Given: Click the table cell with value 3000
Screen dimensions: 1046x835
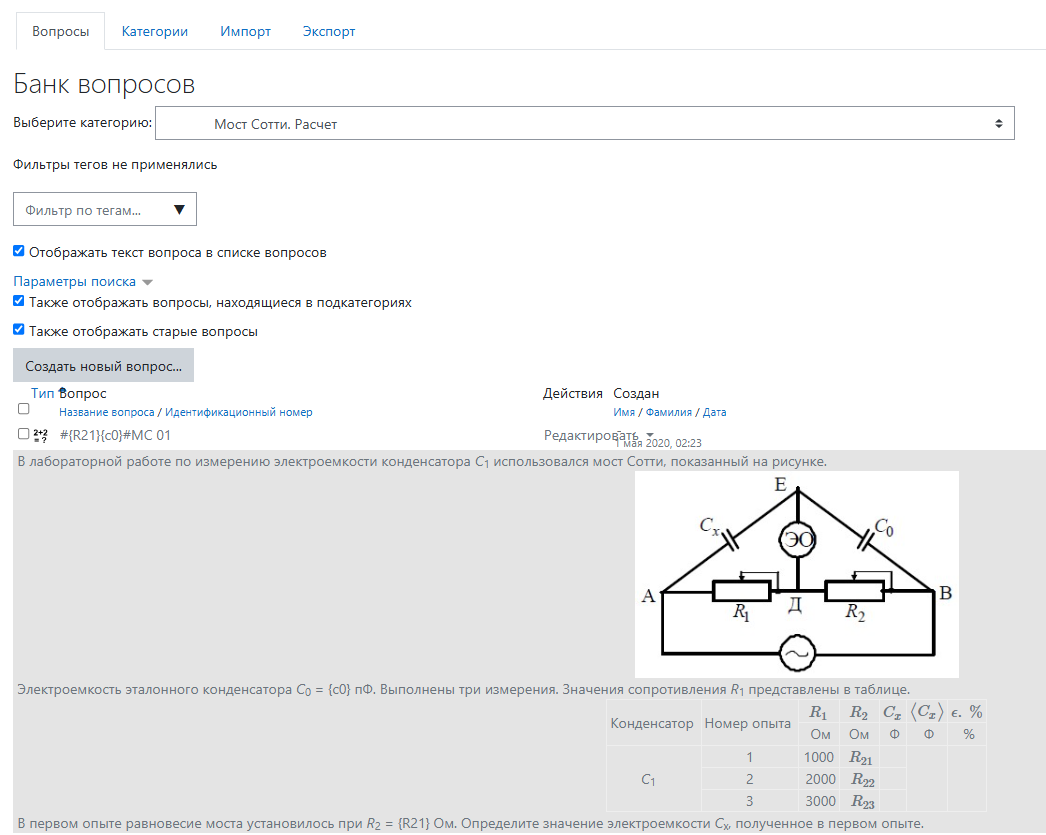Looking at the screenshot, I should click(x=820, y=801).
